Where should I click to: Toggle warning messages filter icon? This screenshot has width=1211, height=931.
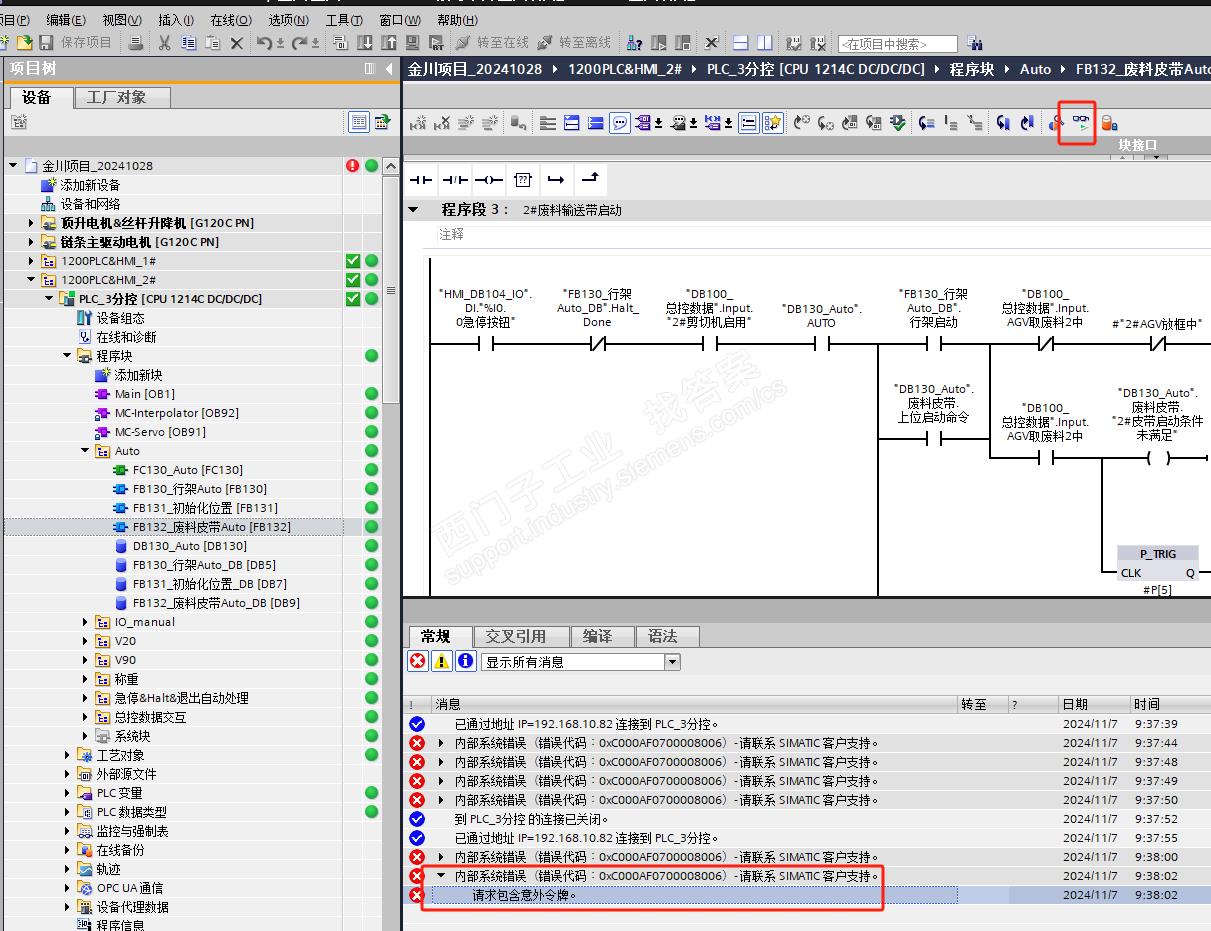coord(442,661)
